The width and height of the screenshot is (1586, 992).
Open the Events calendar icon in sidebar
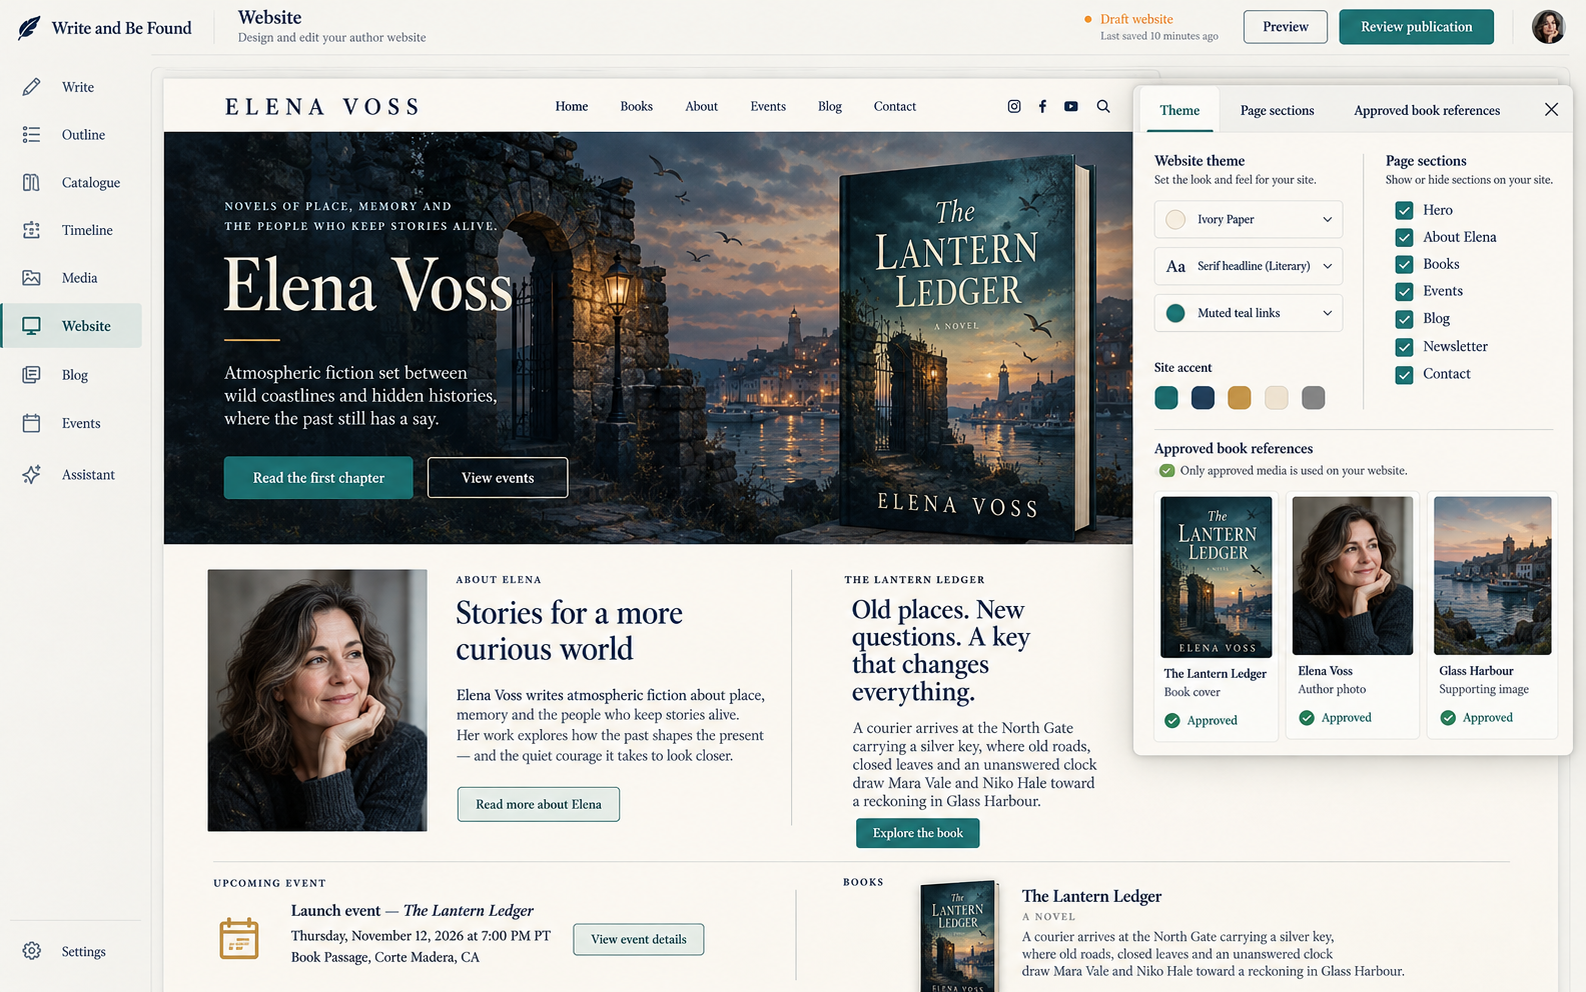[32, 423]
